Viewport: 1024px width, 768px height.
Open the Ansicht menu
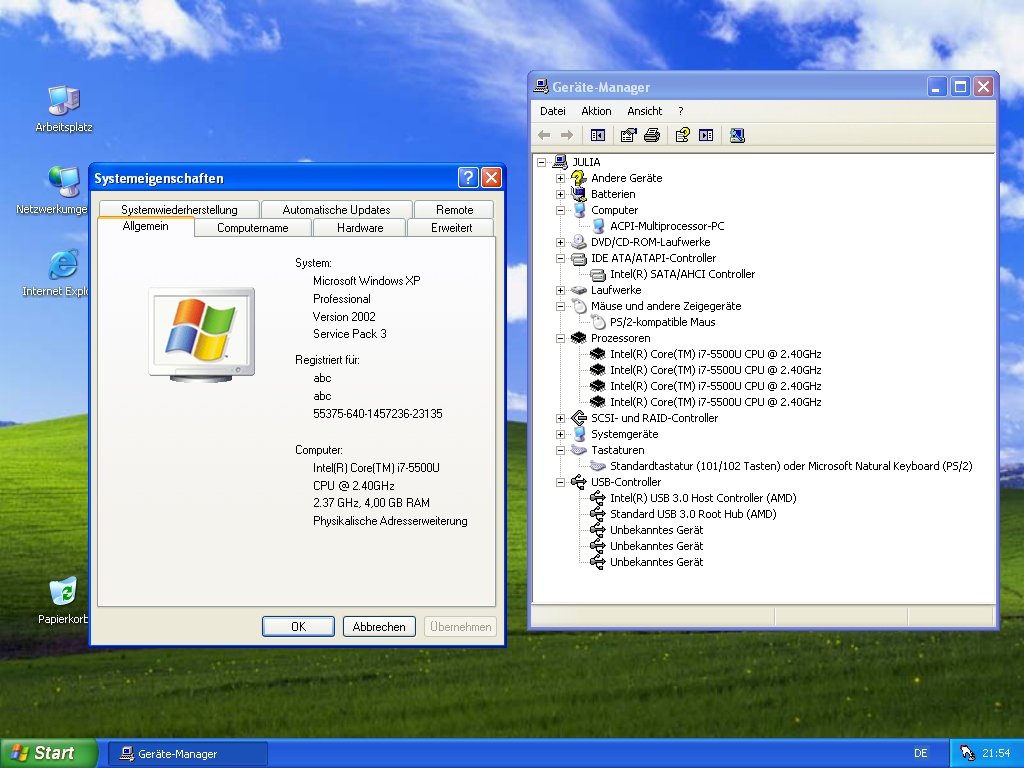[x=645, y=111]
